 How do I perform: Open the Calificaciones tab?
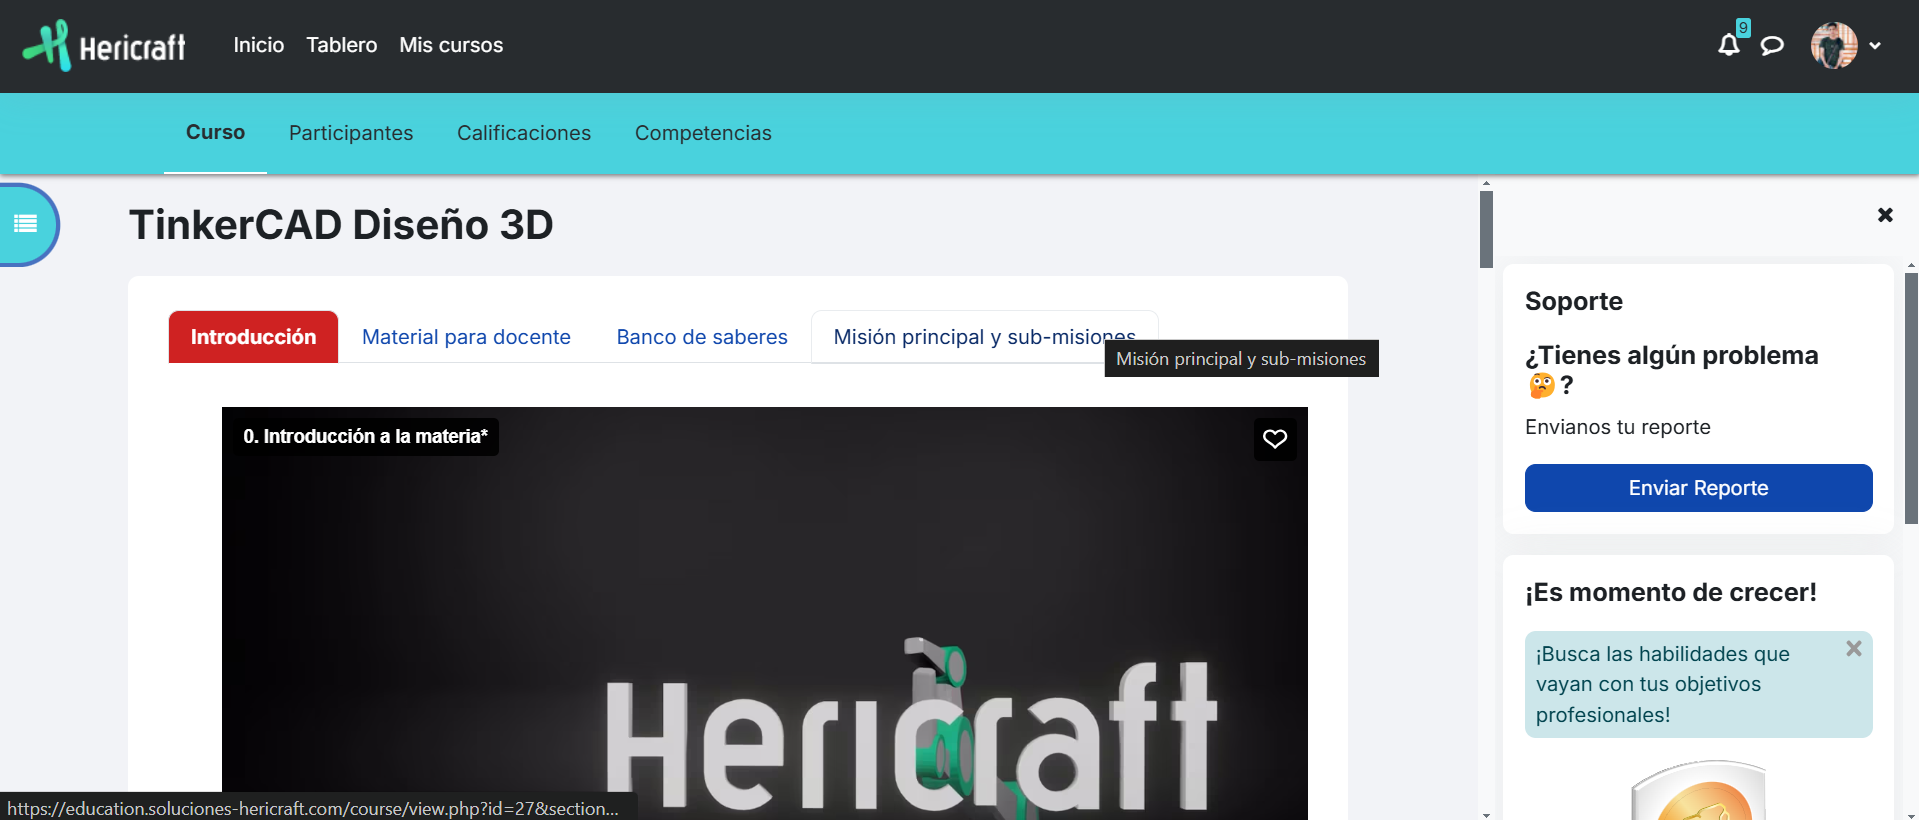click(x=523, y=133)
